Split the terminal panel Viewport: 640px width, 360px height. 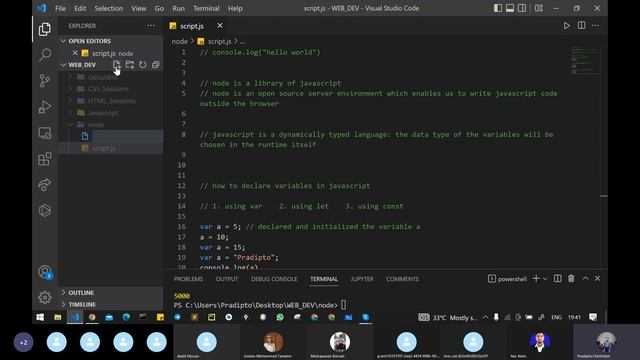pyautogui.click(x=558, y=279)
